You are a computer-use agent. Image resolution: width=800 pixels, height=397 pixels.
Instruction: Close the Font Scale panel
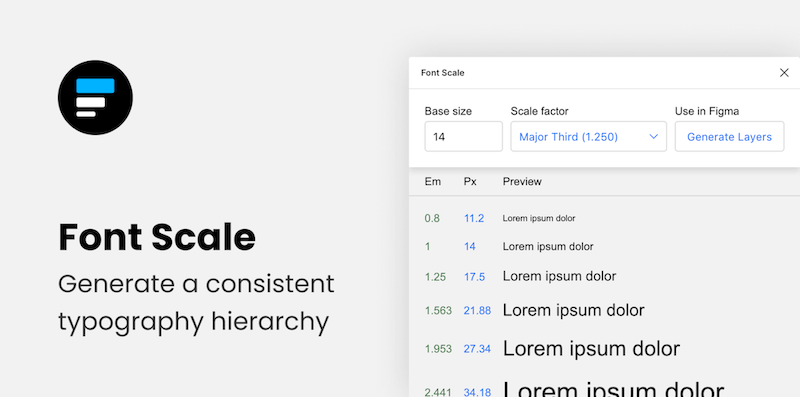tap(784, 73)
